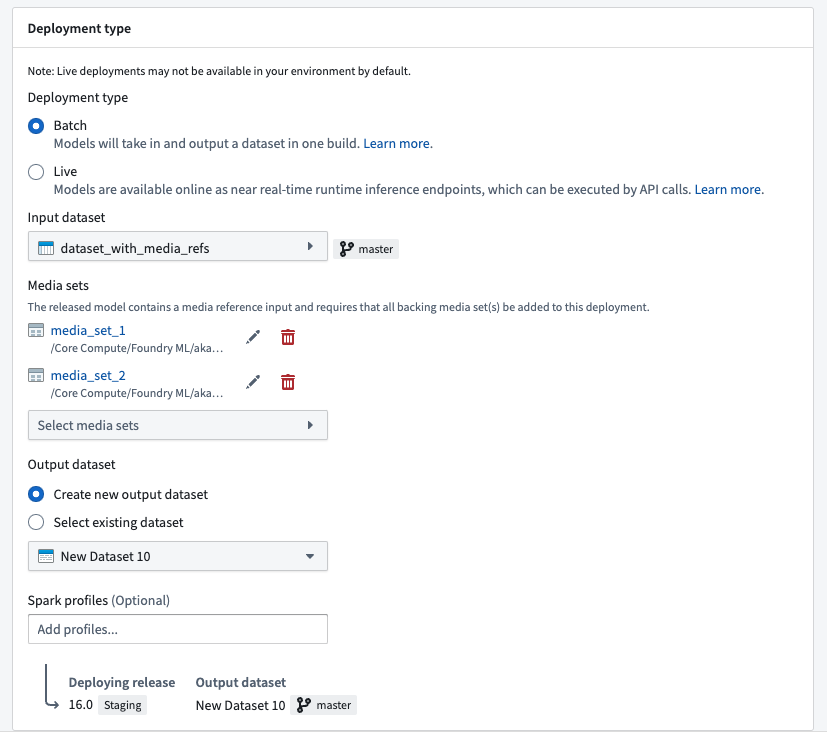Click the media_set_2 table icon

[36, 375]
